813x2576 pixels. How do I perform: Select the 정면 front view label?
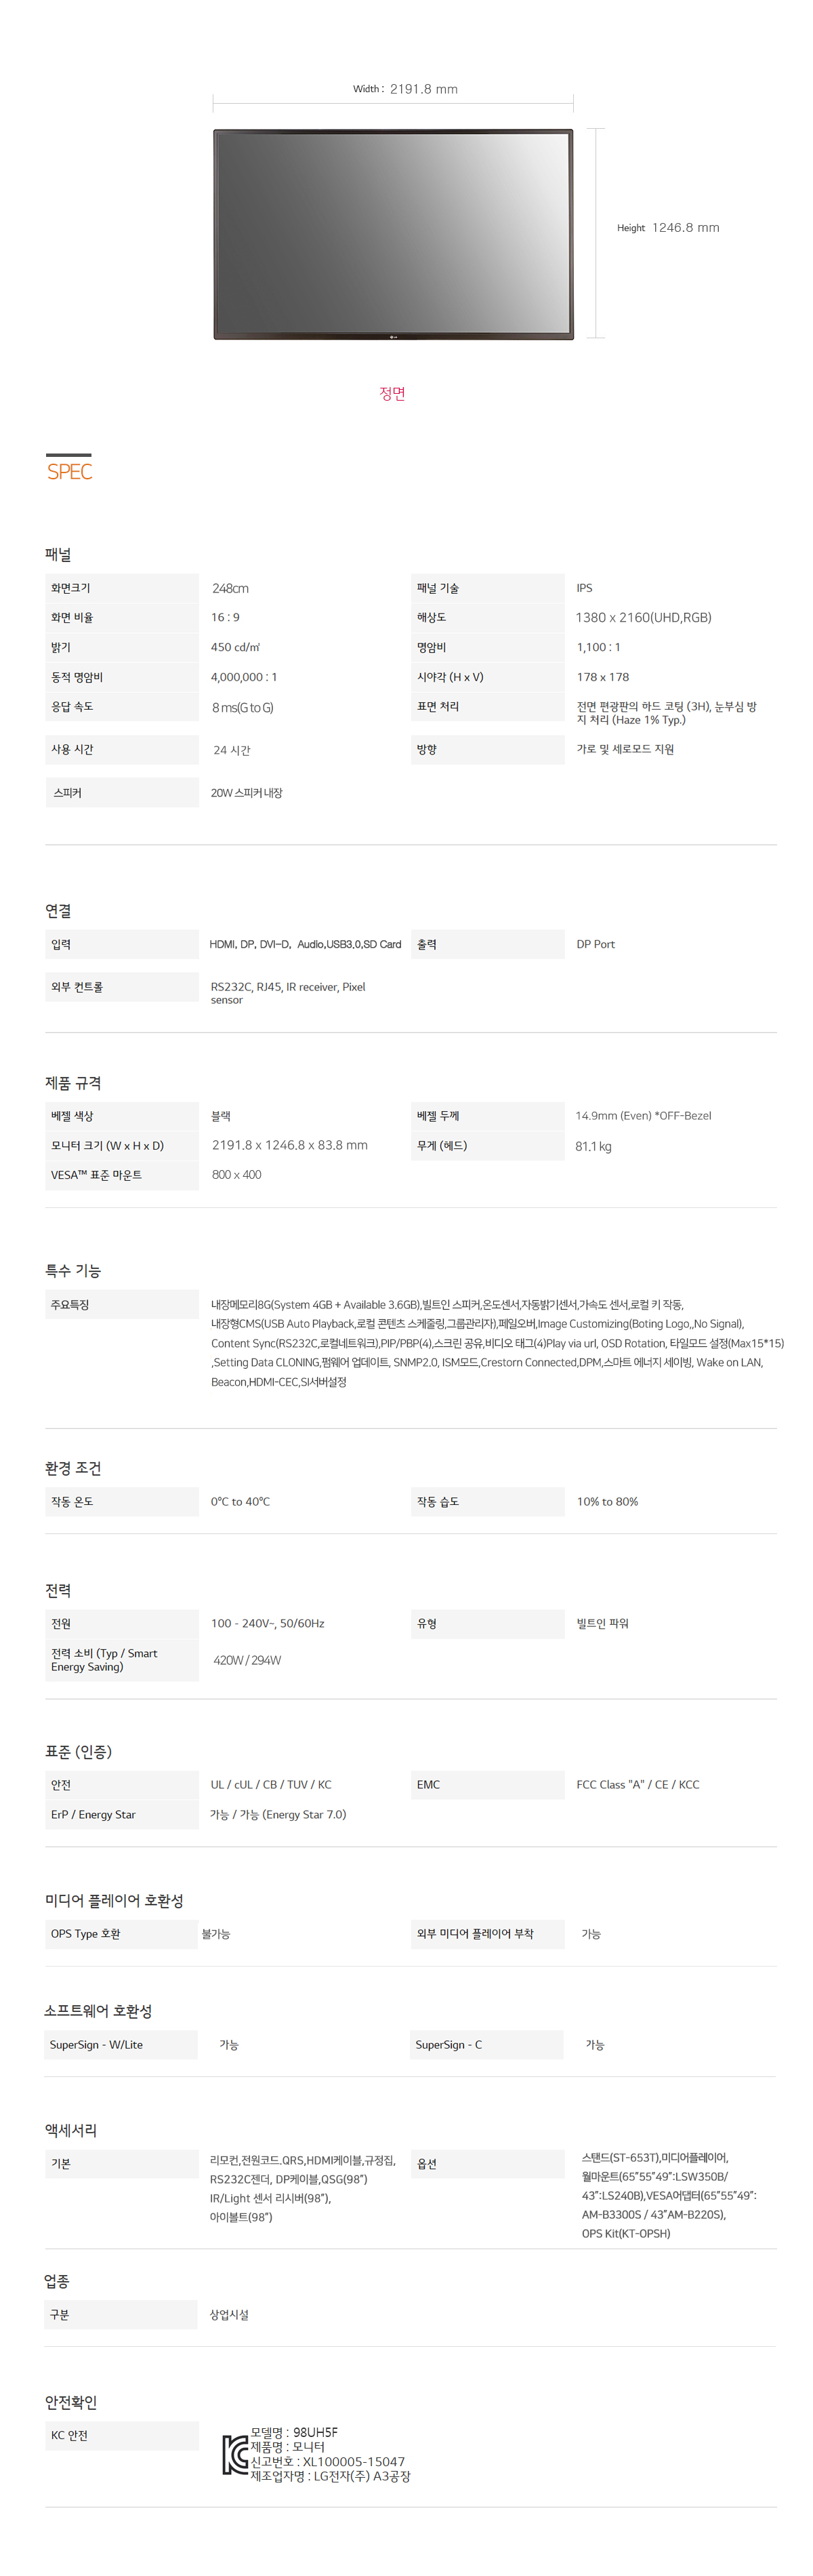point(392,393)
